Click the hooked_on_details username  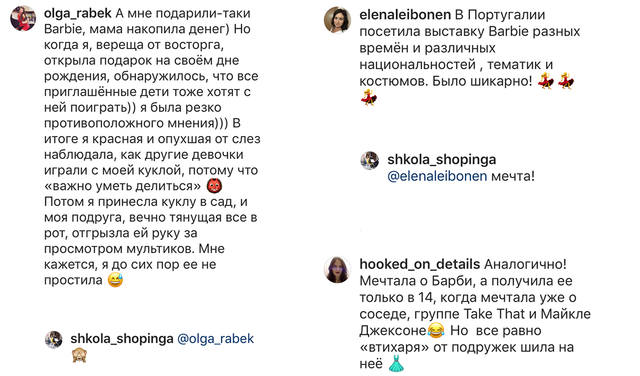point(420,265)
